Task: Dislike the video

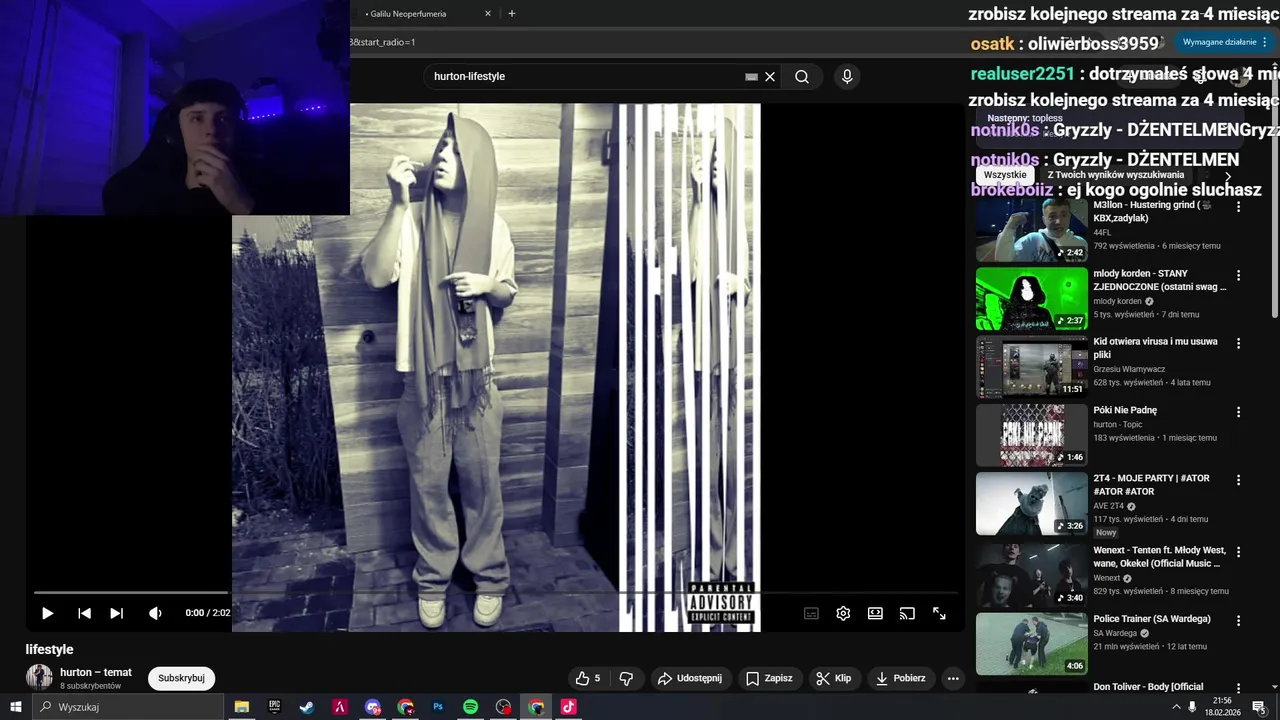Action: click(626, 678)
